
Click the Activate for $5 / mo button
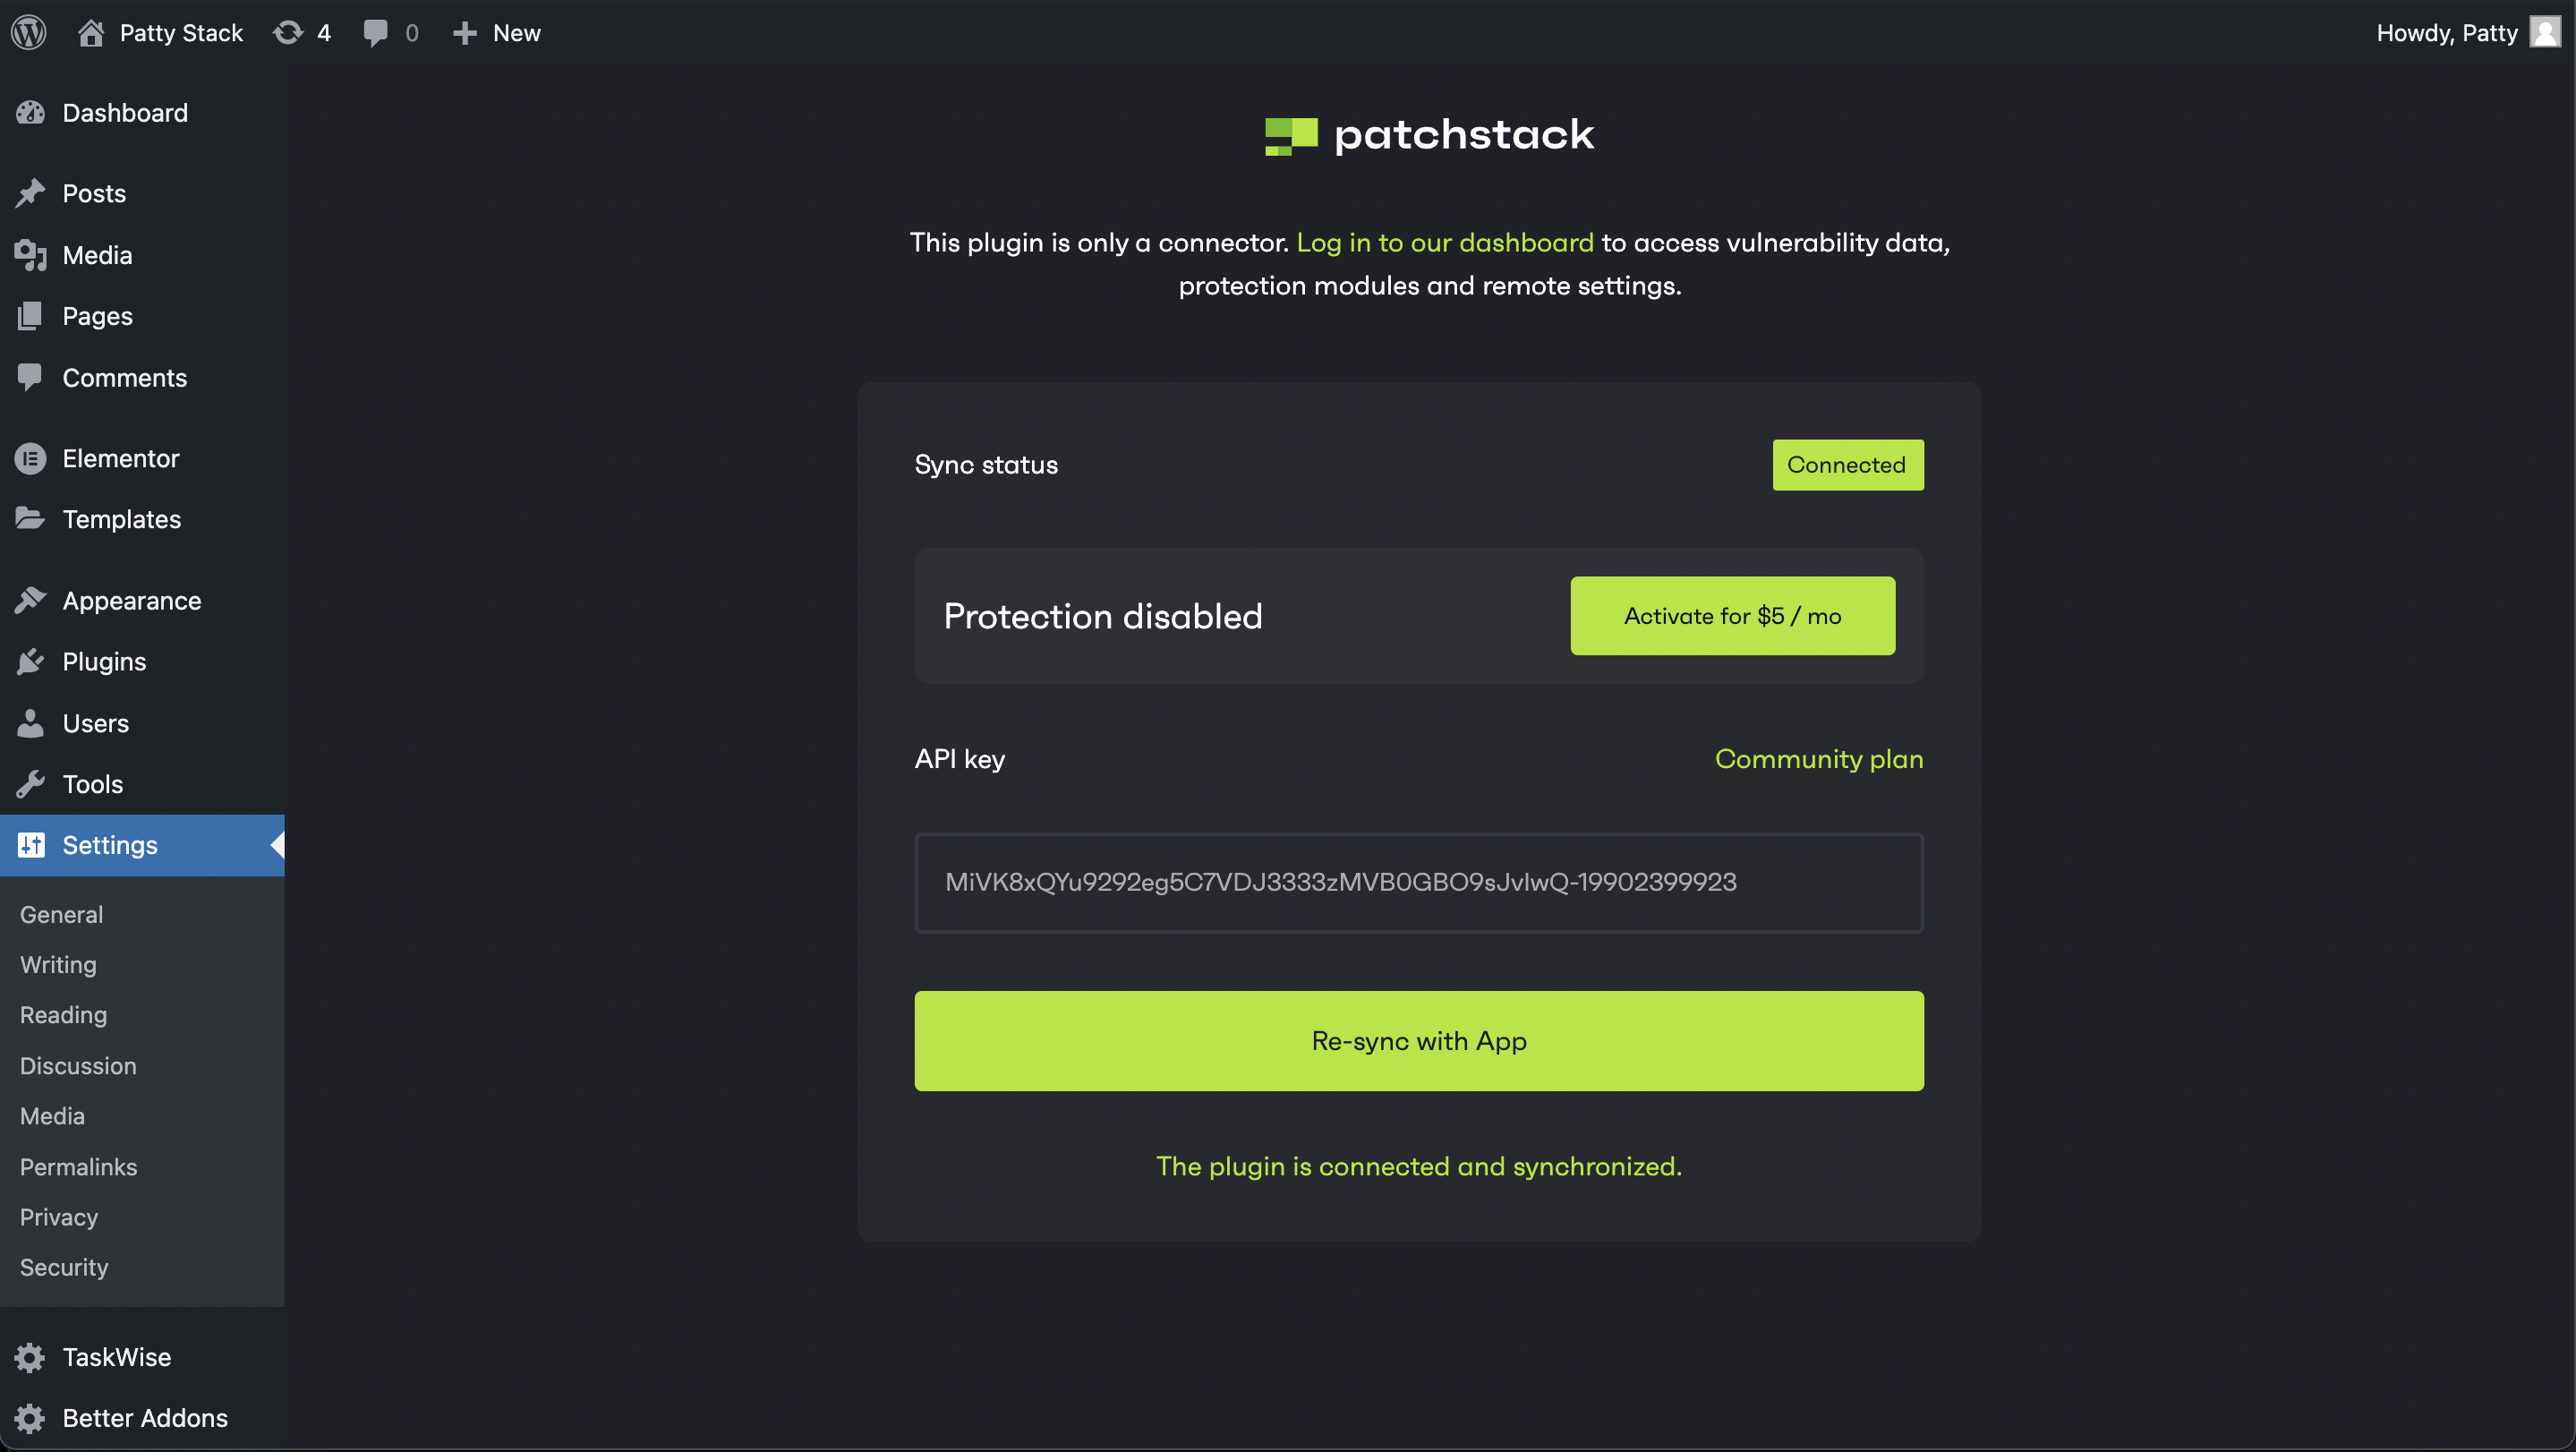1732,616
